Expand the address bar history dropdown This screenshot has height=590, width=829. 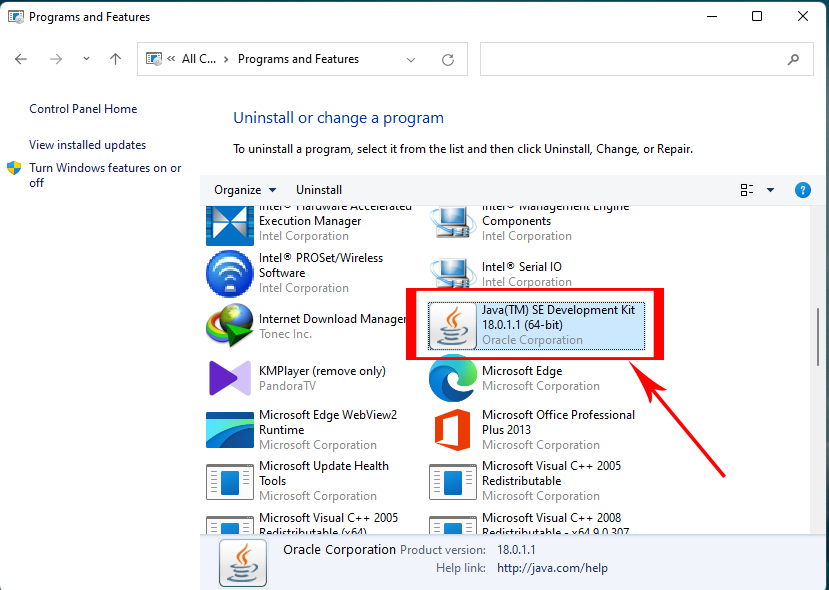click(x=411, y=60)
